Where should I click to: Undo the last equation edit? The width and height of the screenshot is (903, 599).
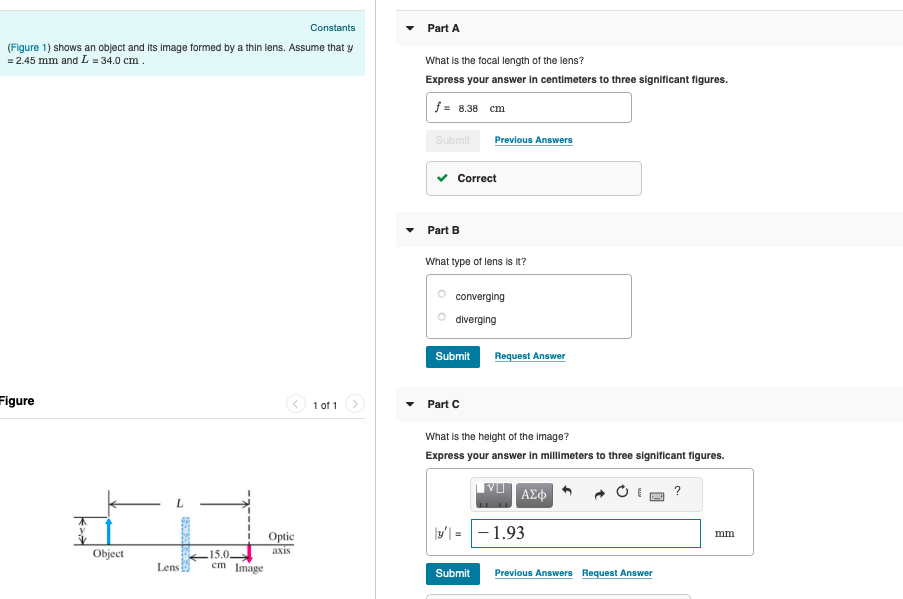click(x=567, y=492)
